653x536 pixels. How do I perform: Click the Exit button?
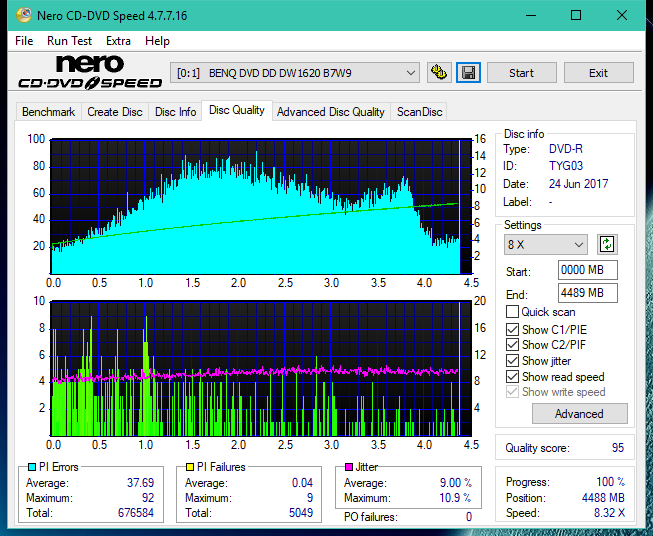tap(598, 73)
